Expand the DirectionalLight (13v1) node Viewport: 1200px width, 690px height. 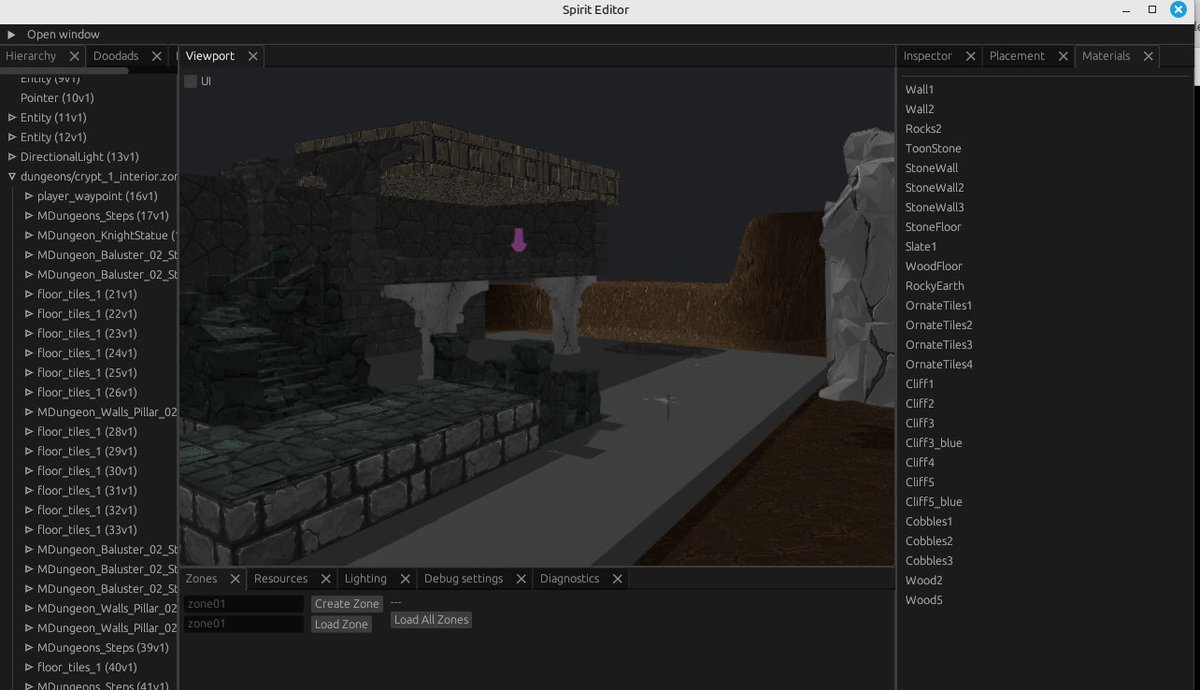point(11,156)
